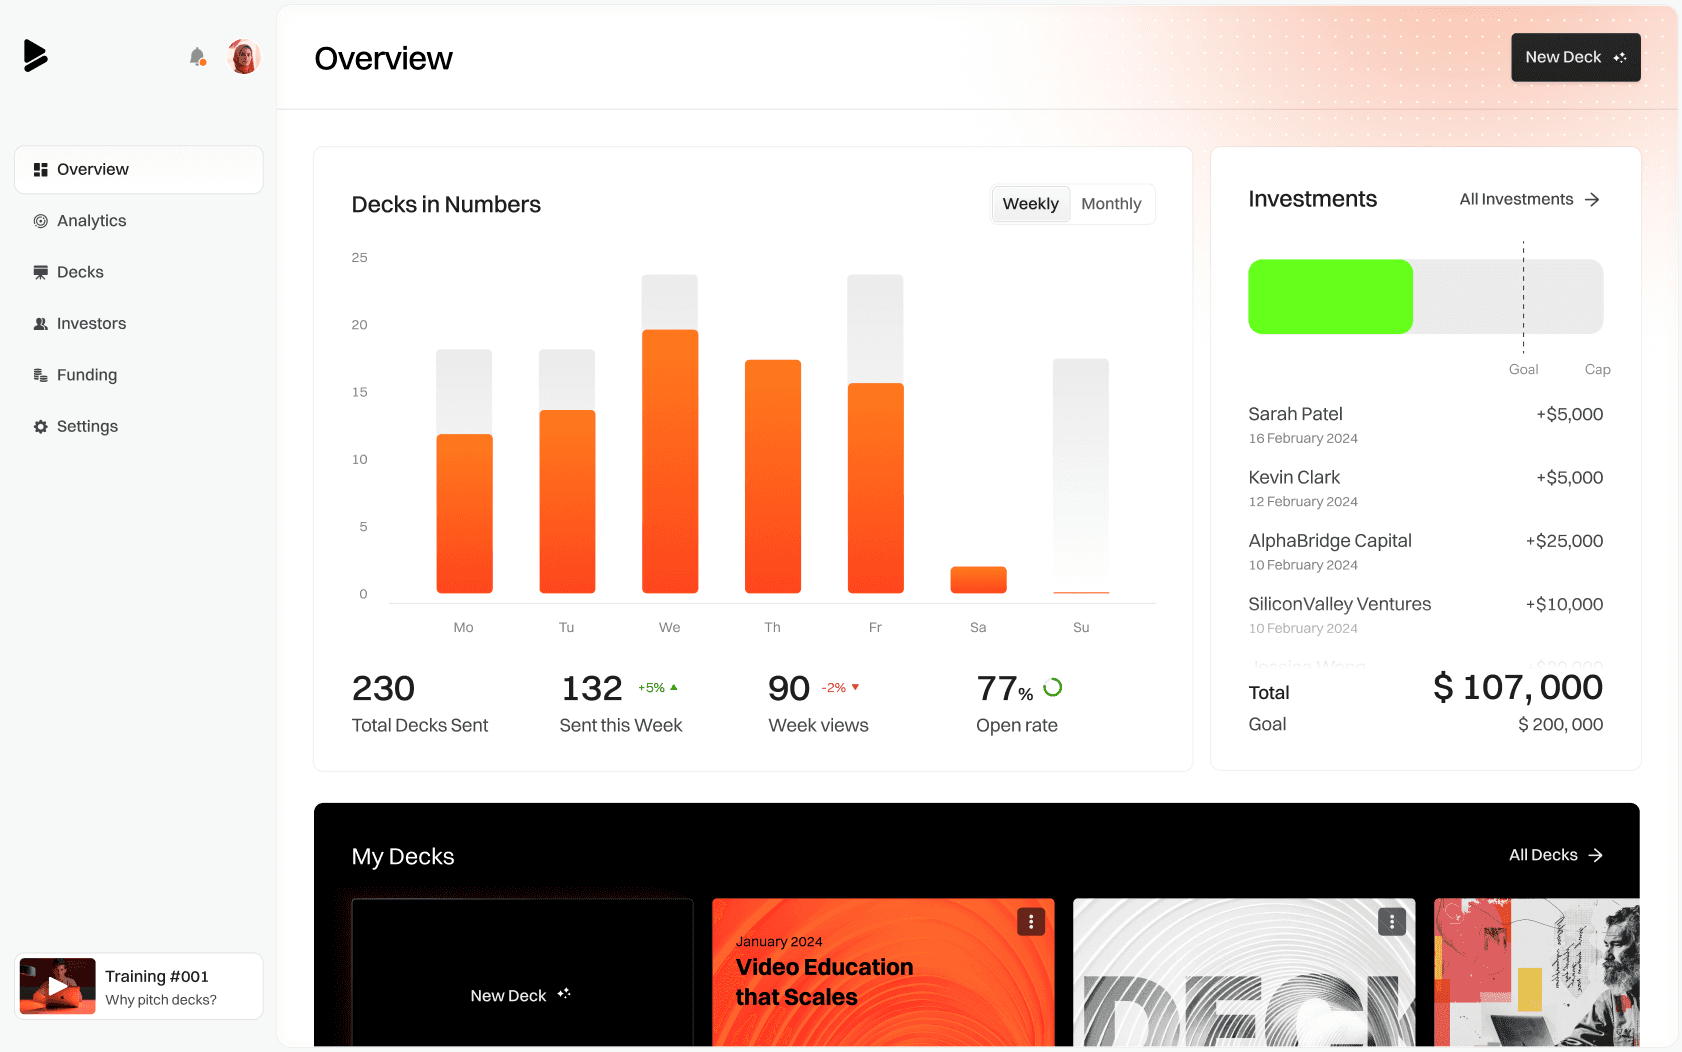Click the green investment progress bar
The width and height of the screenshot is (1682, 1052).
(1330, 296)
